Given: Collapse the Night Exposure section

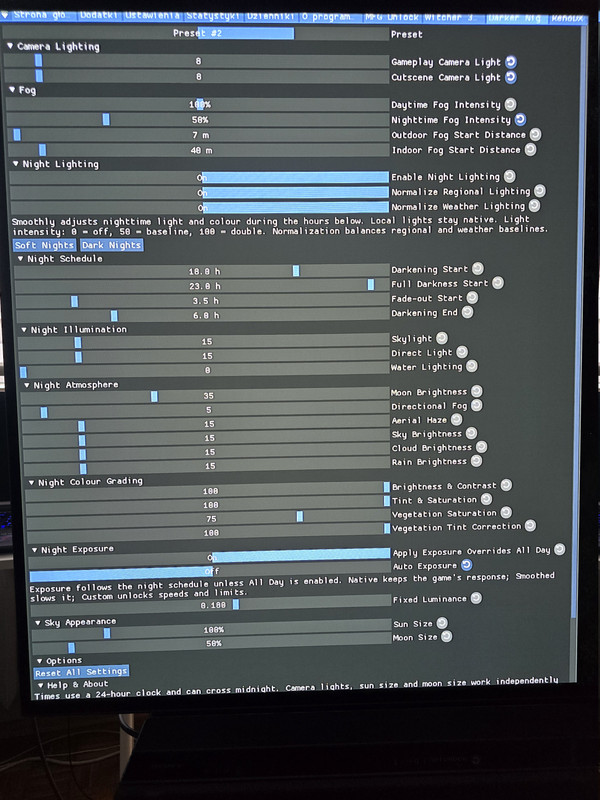Looking at the screenshot, I should 34,550.
